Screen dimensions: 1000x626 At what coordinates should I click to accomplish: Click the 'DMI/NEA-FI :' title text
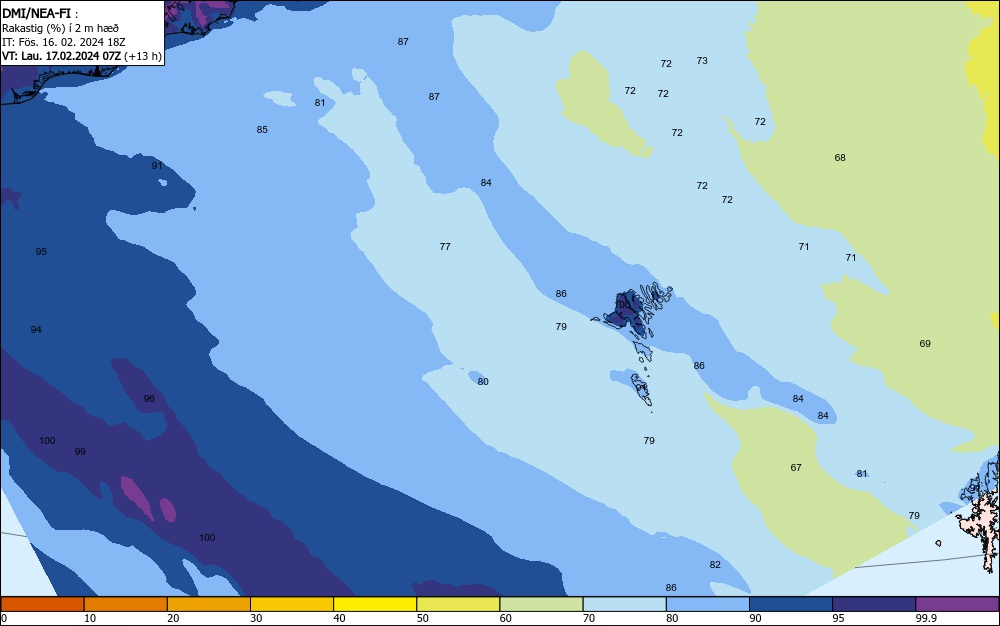pos(40,14)
